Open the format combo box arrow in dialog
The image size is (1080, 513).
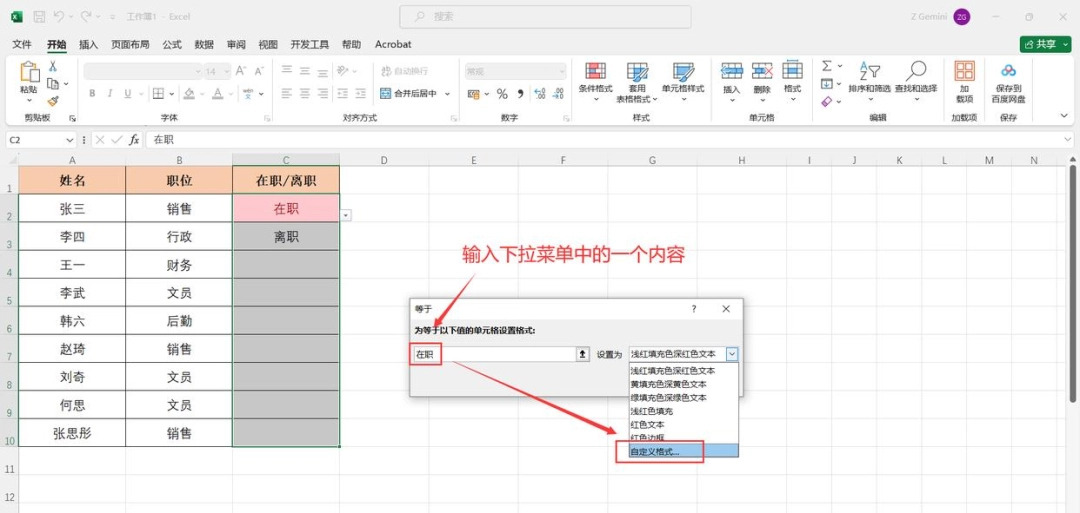coord(732,354)
